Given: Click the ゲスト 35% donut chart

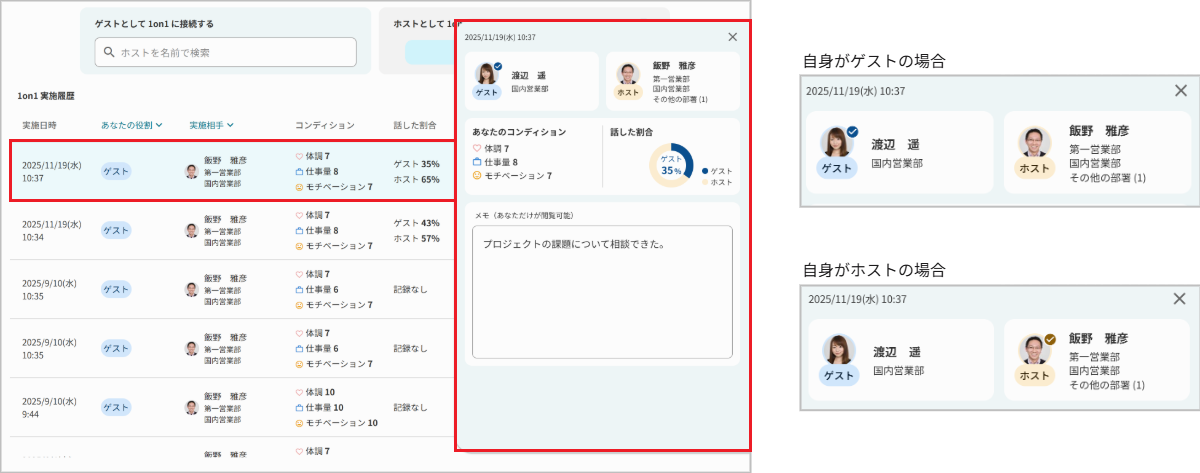Looking at the screenshot, I should [x=671, y=166].
